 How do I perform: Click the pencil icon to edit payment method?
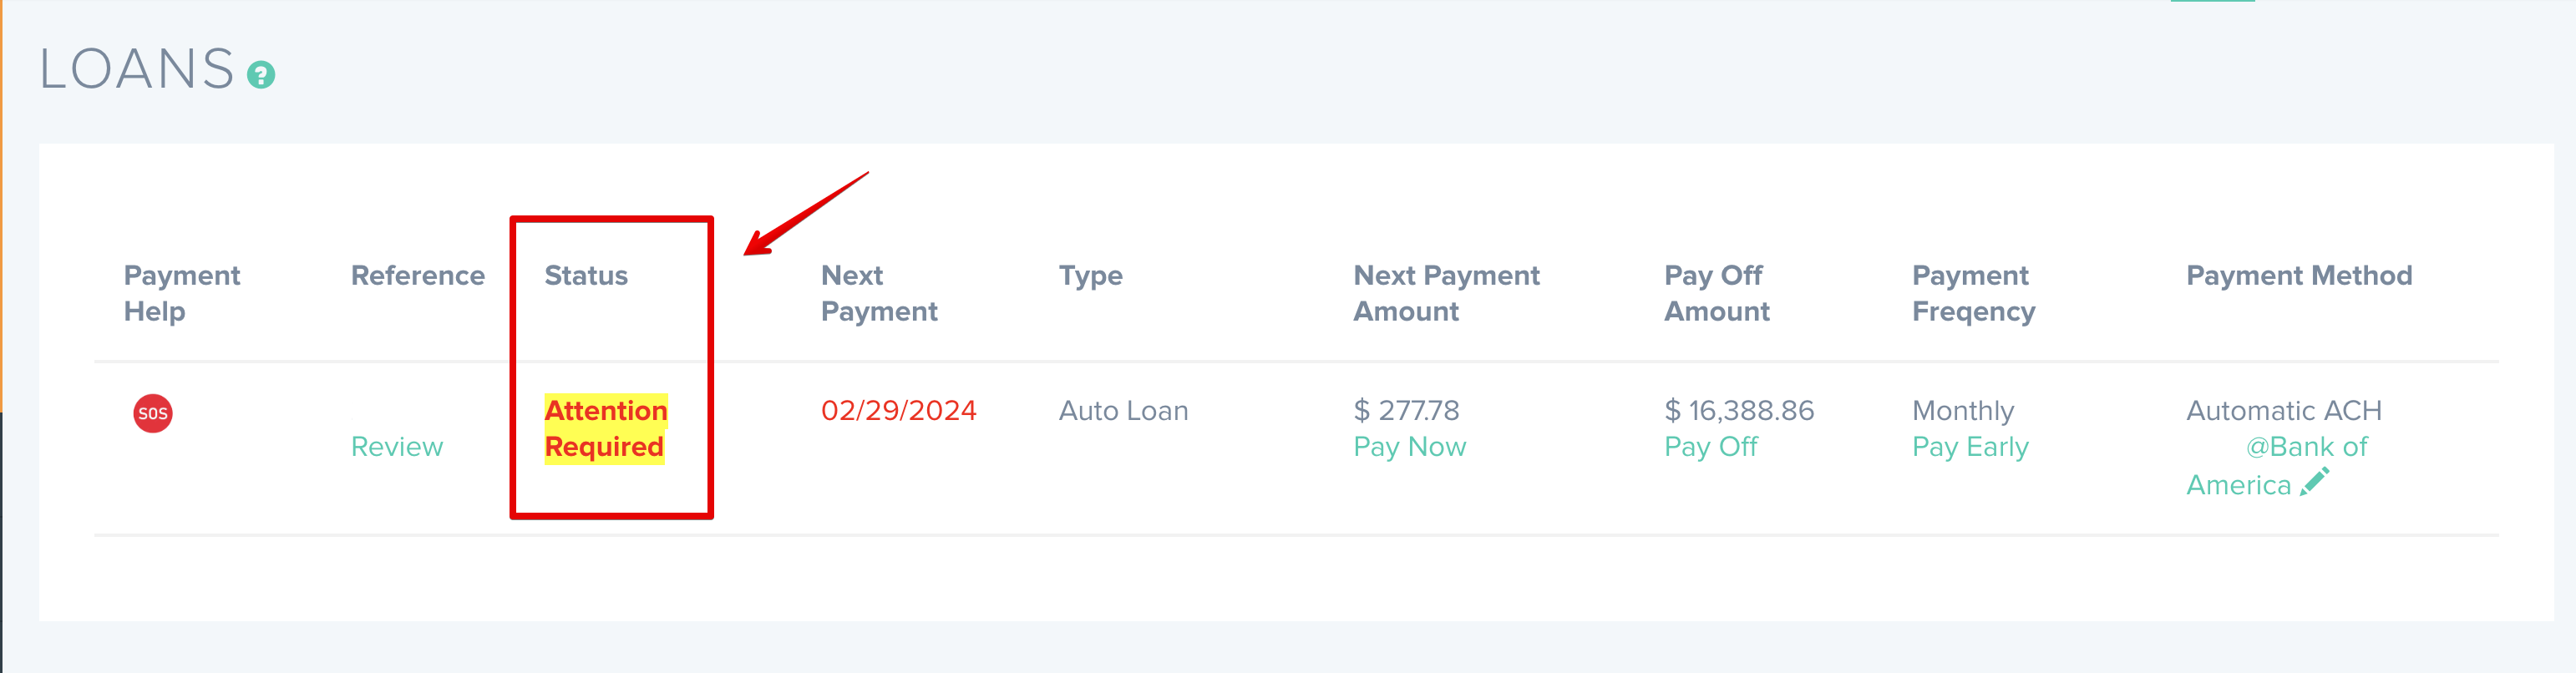pyautogui.click(x=2315, y=484)
